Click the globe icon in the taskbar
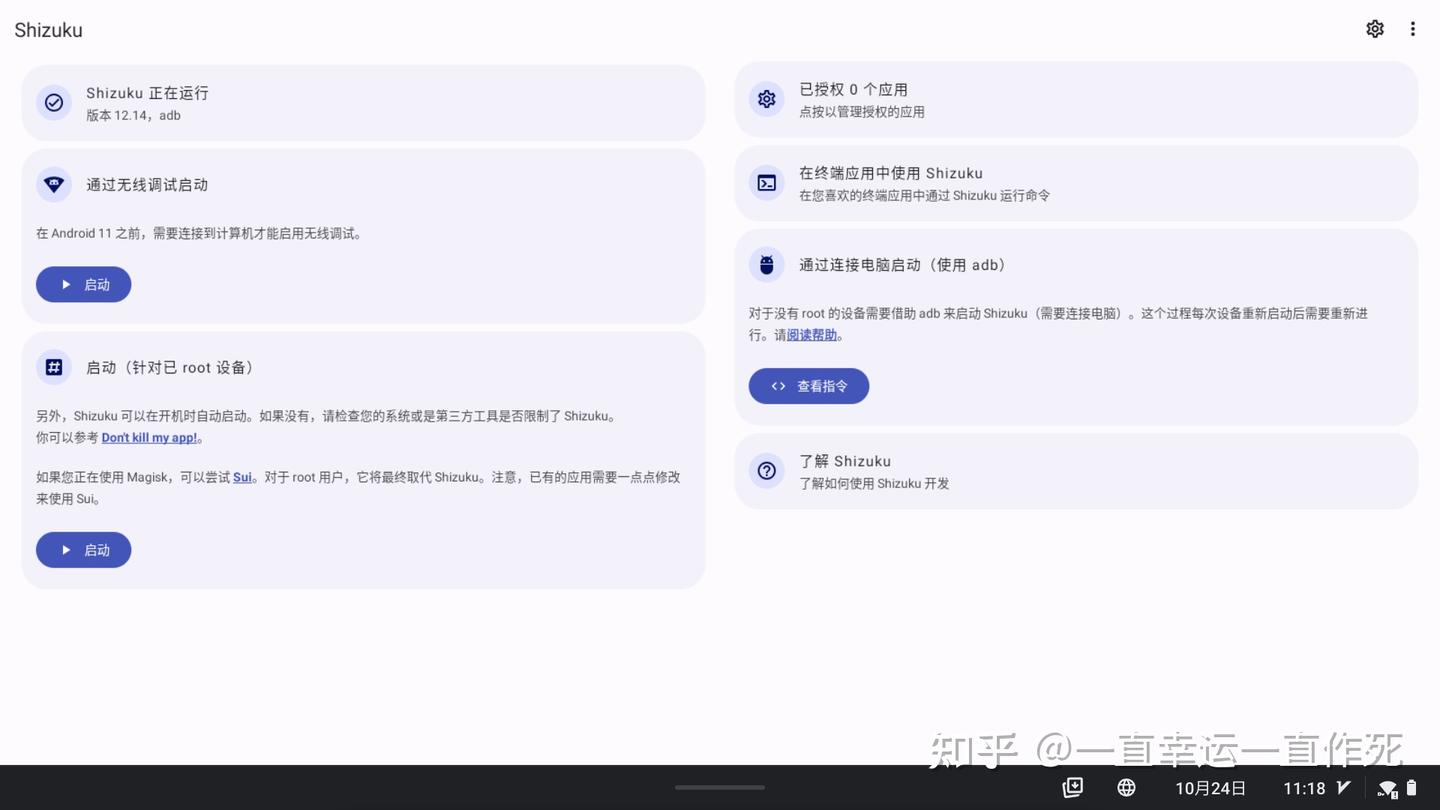The width and height of the screenshot is (1440, 810). pyautogui.click(x=1126, y=788)
